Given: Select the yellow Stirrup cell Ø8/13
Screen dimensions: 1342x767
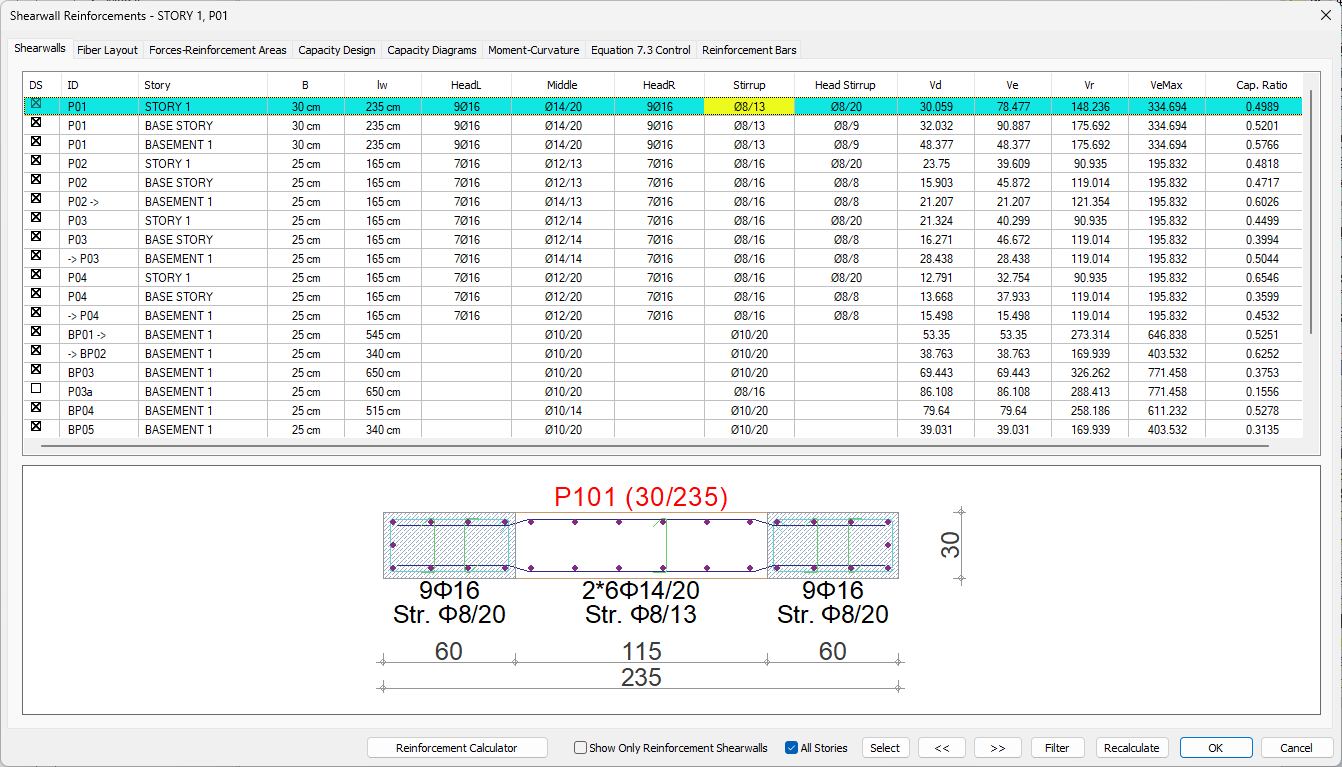Looking at the screenshot, I should click(749, 106).
